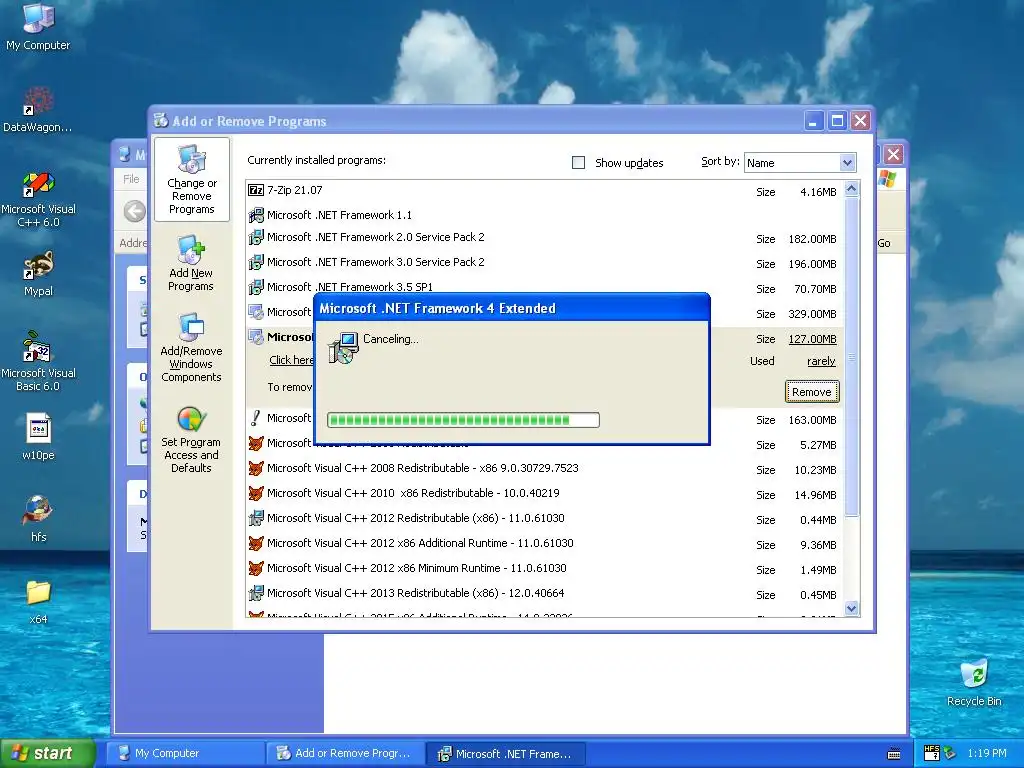Switch to My Computer taskbar button
This screenshot has height=768, width=1024.
[x=185, y=753]
